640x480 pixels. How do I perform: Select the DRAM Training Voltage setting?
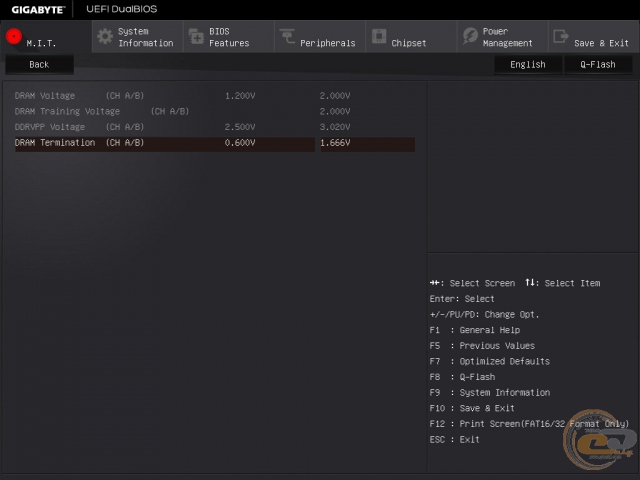pos(215,111)
